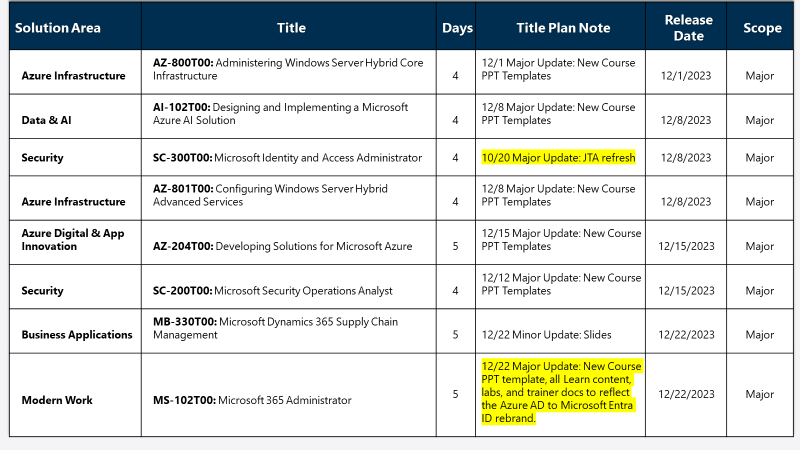Click release date "12/22/2023" in MS-102T00 row

pos(686,394)
